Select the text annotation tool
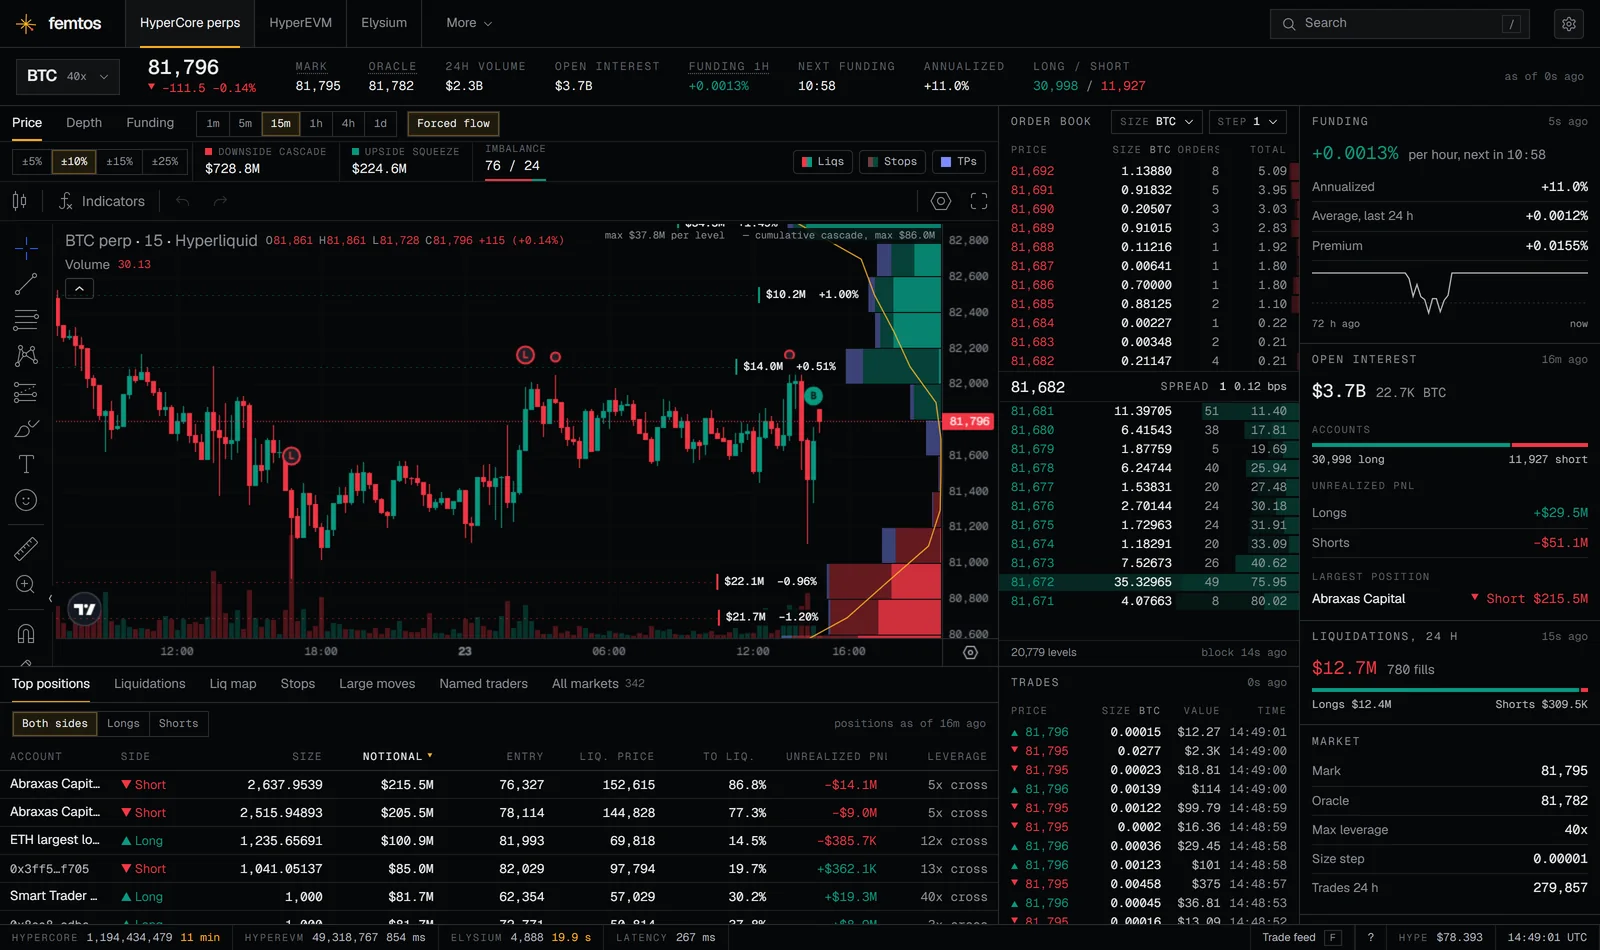Image resolution: width=1600 pixels, height=950 pixels. point(26,464)
